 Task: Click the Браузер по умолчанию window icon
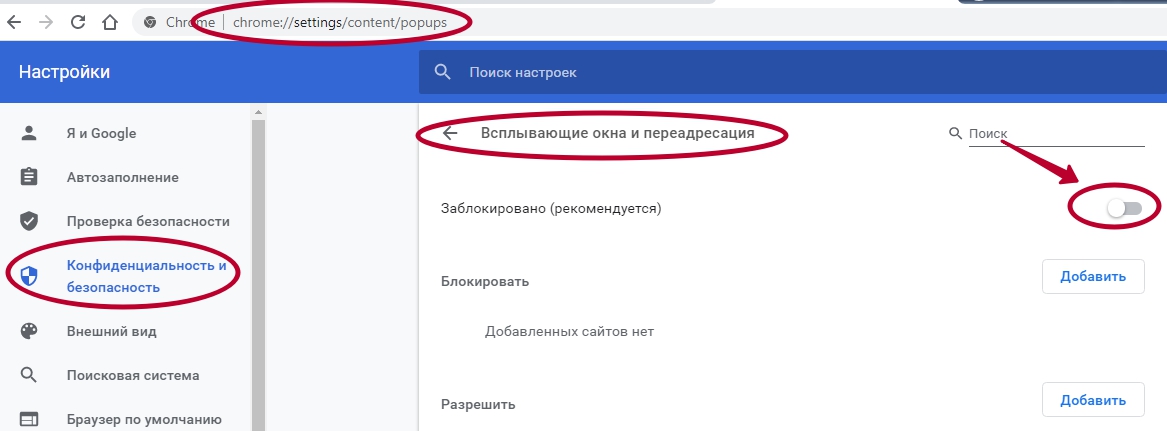pos(29,419)
